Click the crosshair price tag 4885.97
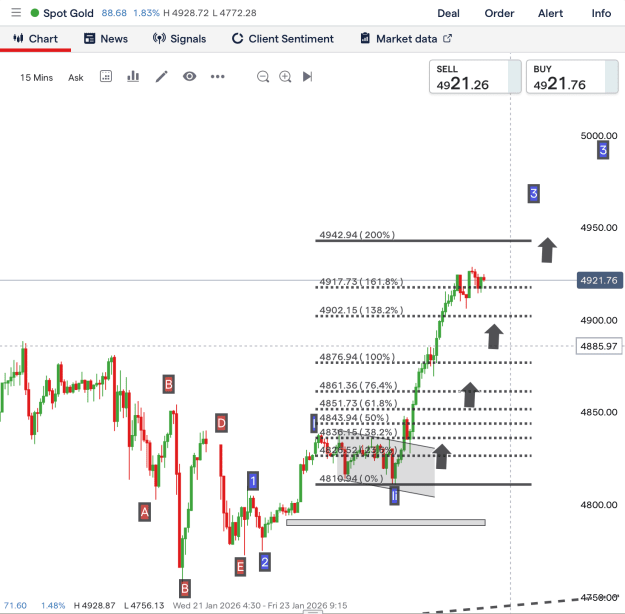The width and height of the screenshot is (625, 614). point(599,346)
